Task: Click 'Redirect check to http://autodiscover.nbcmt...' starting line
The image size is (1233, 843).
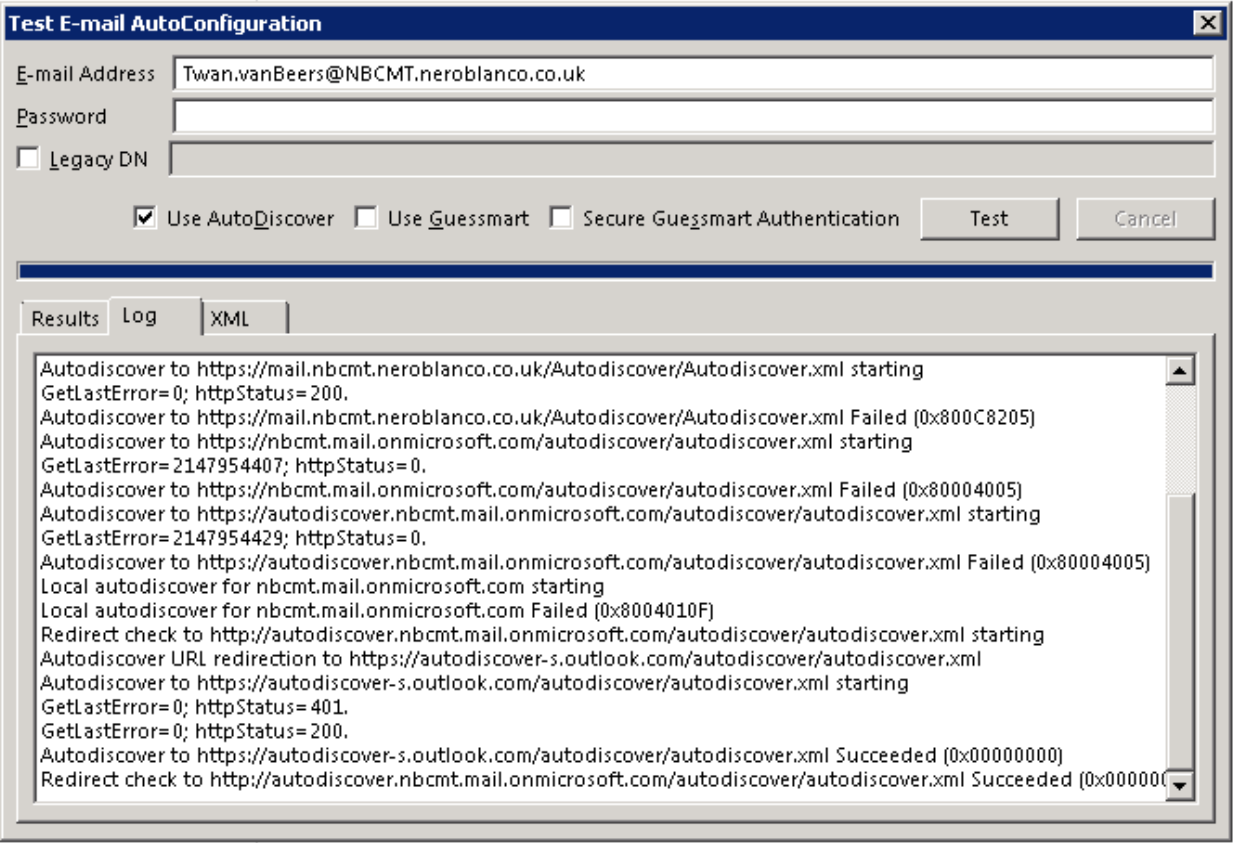Action: click(x=542, y=634)
